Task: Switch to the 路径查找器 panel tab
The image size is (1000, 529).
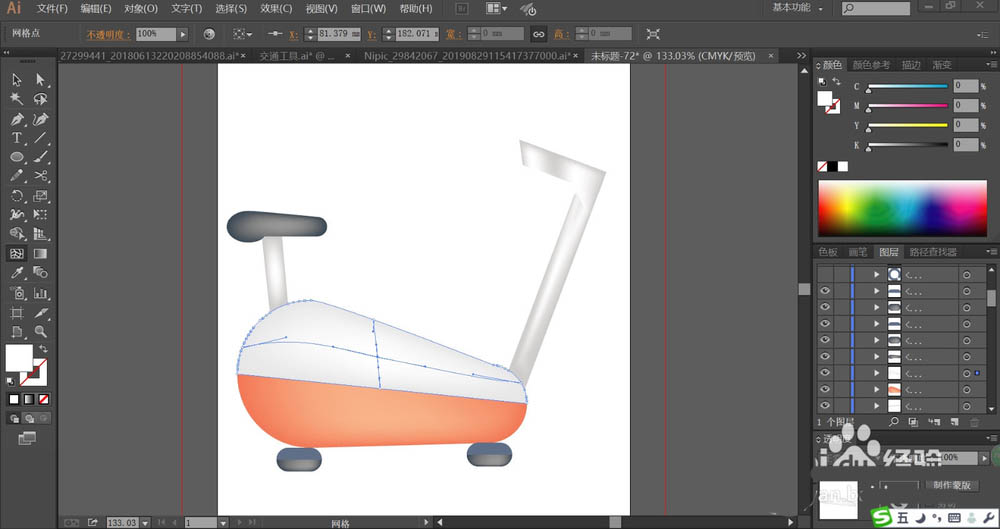Action: click(933, 252)
